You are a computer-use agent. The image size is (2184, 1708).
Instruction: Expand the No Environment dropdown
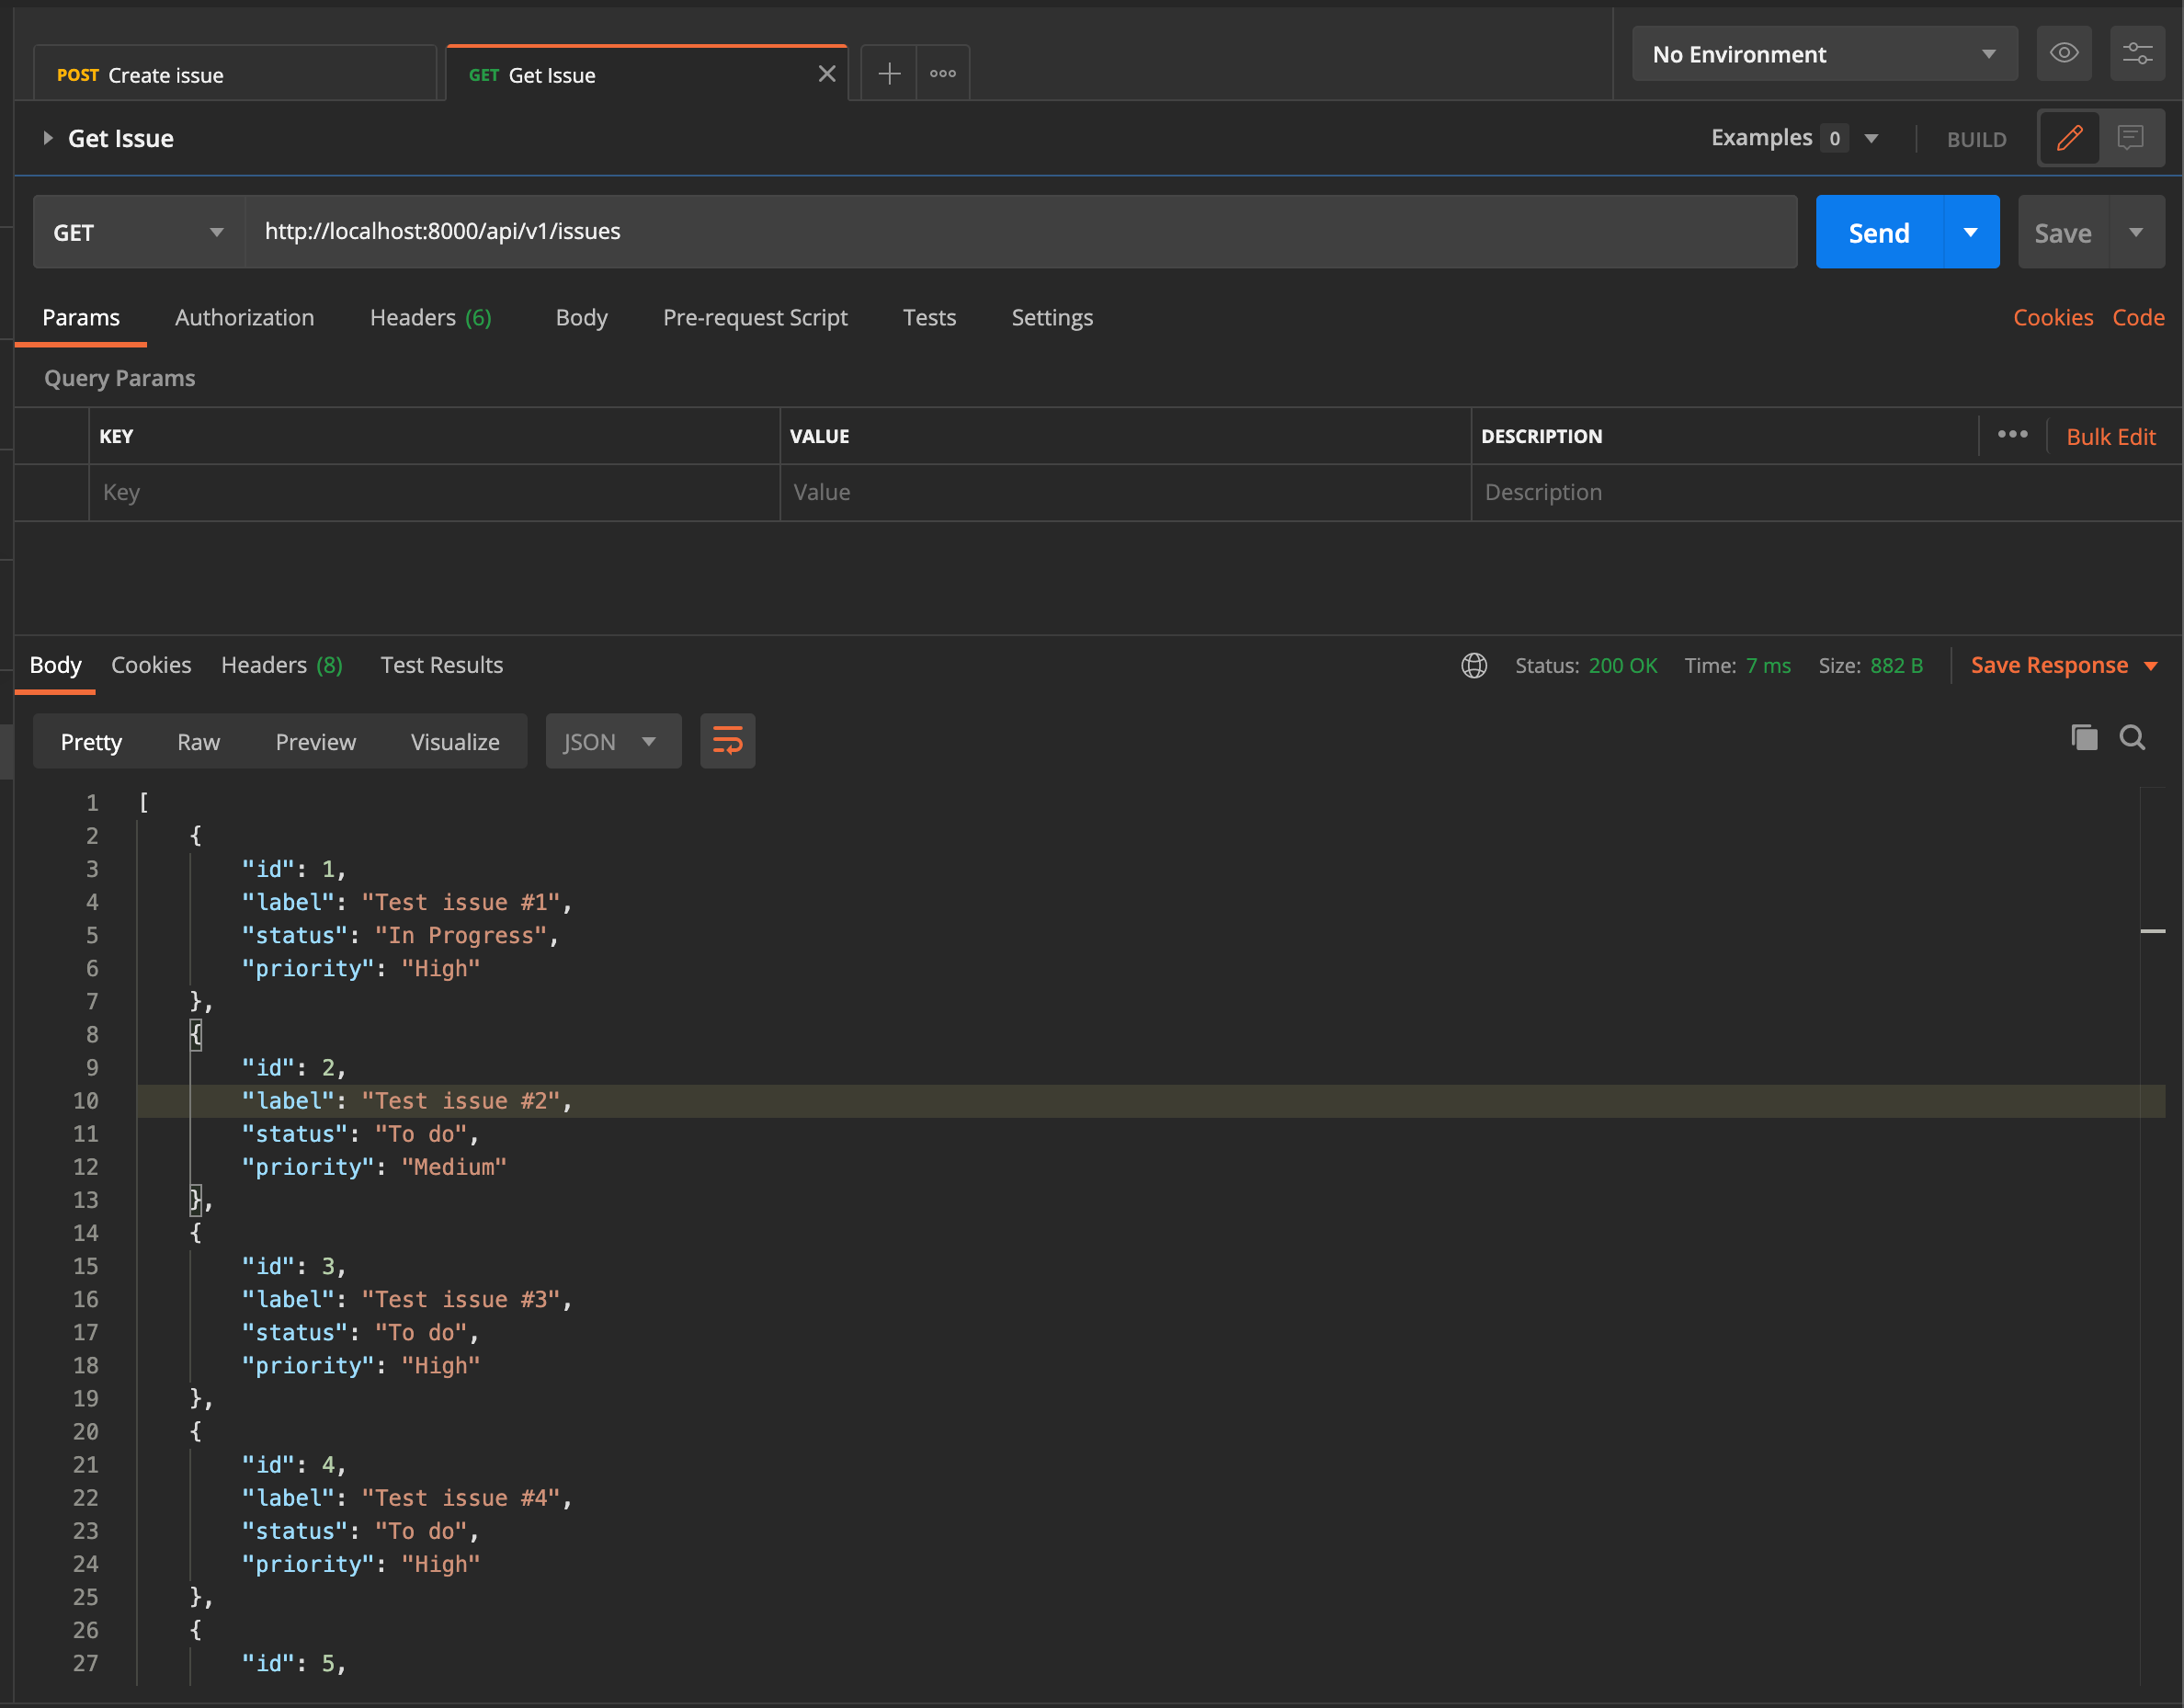click(x=1823, y=54)
